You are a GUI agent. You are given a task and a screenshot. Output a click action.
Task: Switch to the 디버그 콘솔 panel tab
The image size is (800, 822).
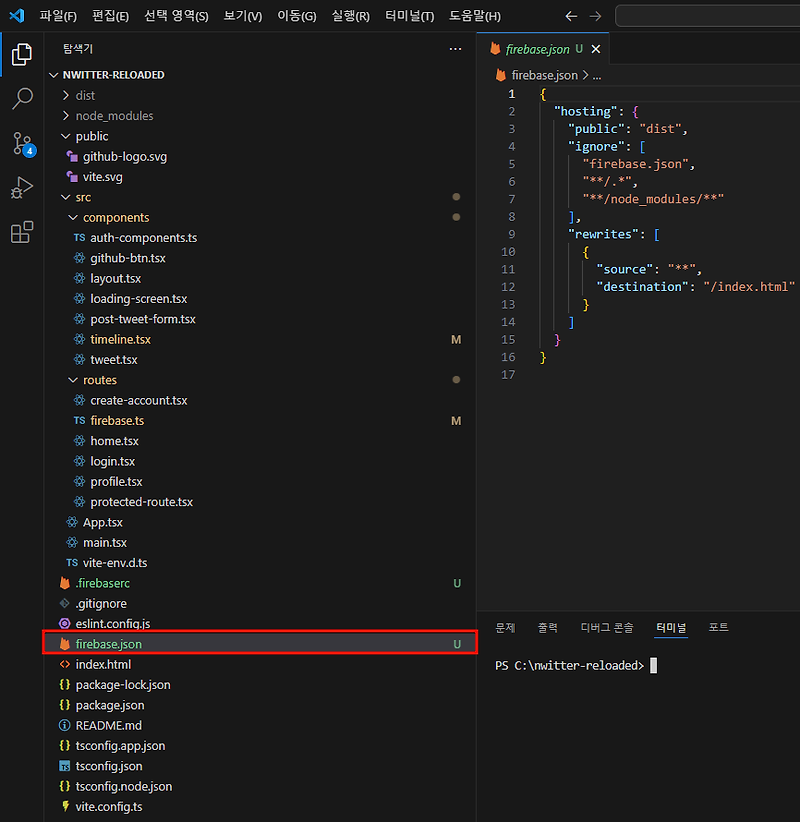(607, 628)
